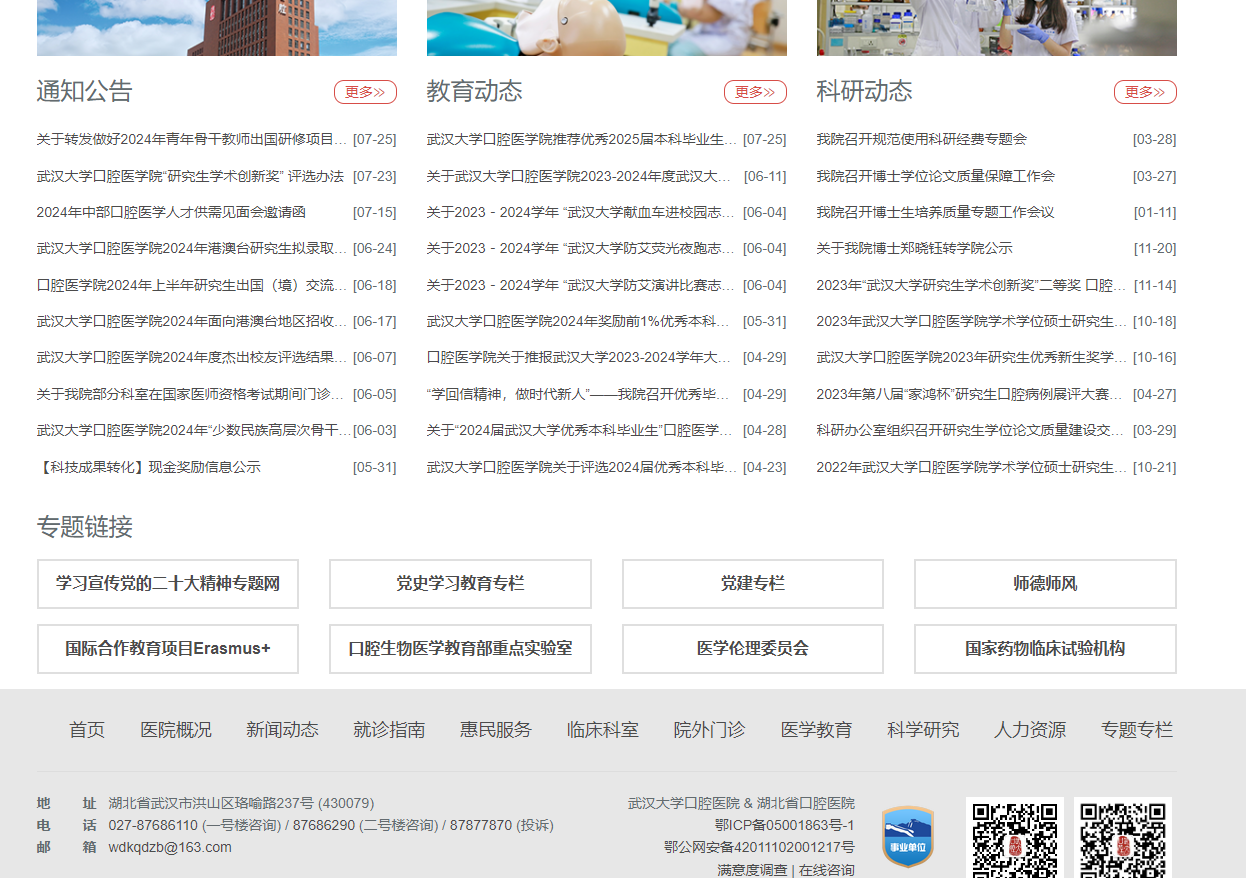
Task: Click the rightmost QR code image
Action: pos(1123,838)
